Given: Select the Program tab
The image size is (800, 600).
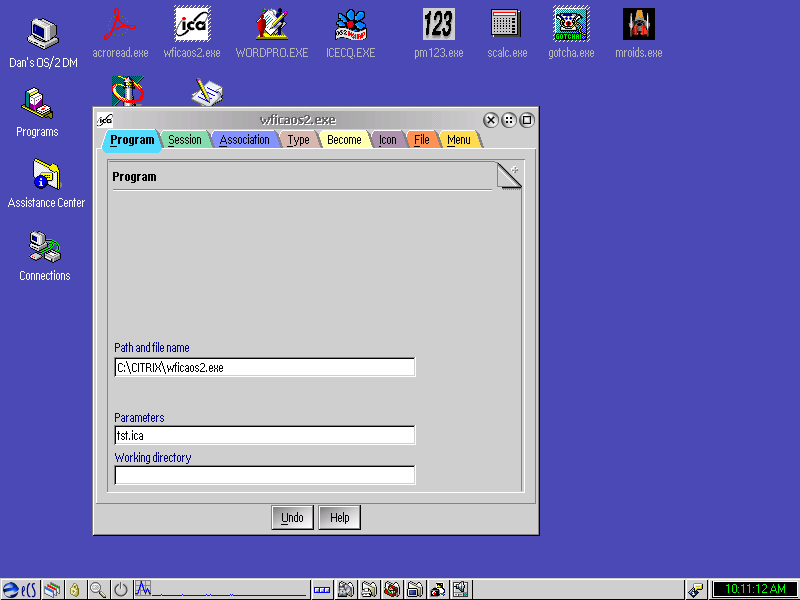Looking at the screenshot, I should (132, 140).
